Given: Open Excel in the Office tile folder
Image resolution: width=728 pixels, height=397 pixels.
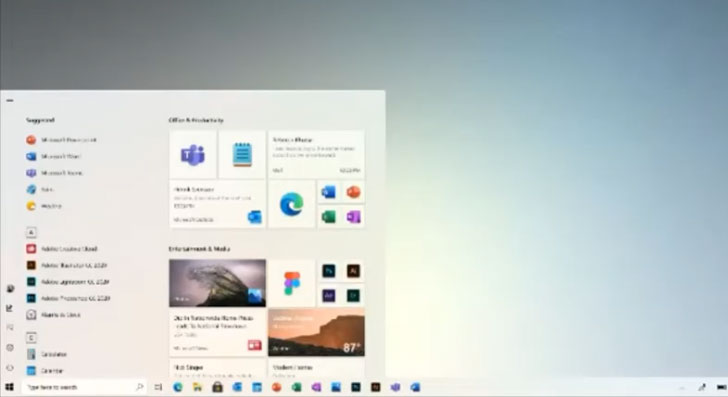Looking at the screenshot, I should coord(329,217).
